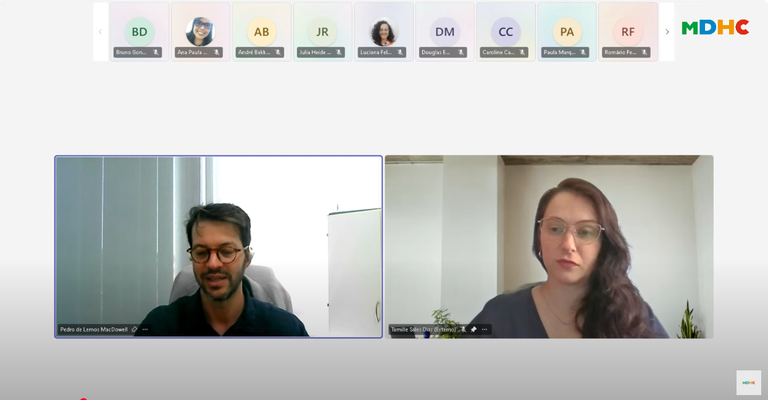Click Bruno Gon... name label
Viewport: 768px width, 400px height.
click(131, 52)
